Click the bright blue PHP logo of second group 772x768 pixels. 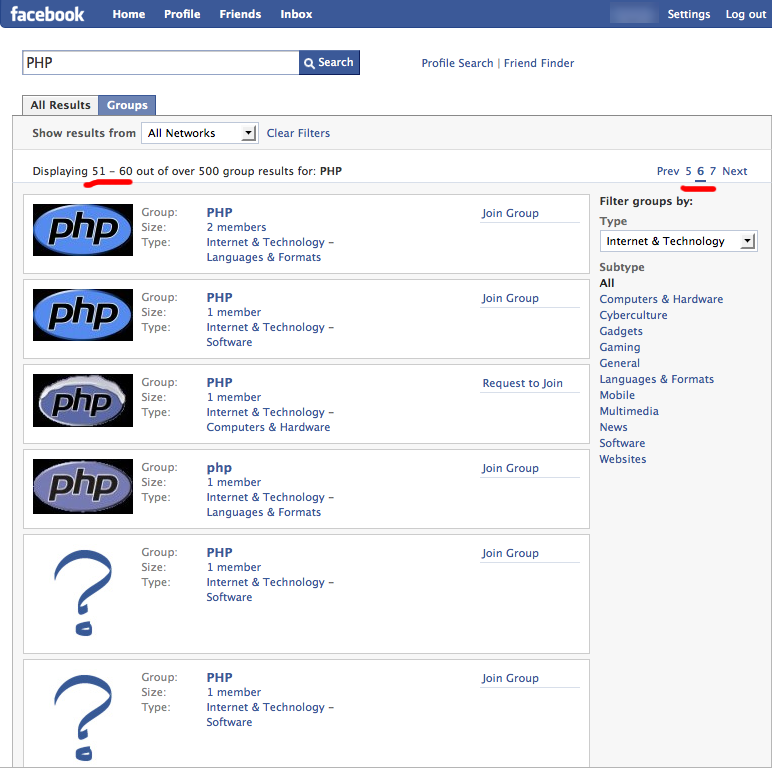pos(83,315)
